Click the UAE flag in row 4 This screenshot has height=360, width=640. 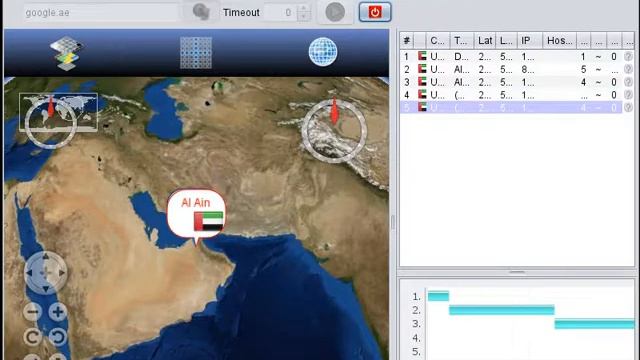coord(422,94)
